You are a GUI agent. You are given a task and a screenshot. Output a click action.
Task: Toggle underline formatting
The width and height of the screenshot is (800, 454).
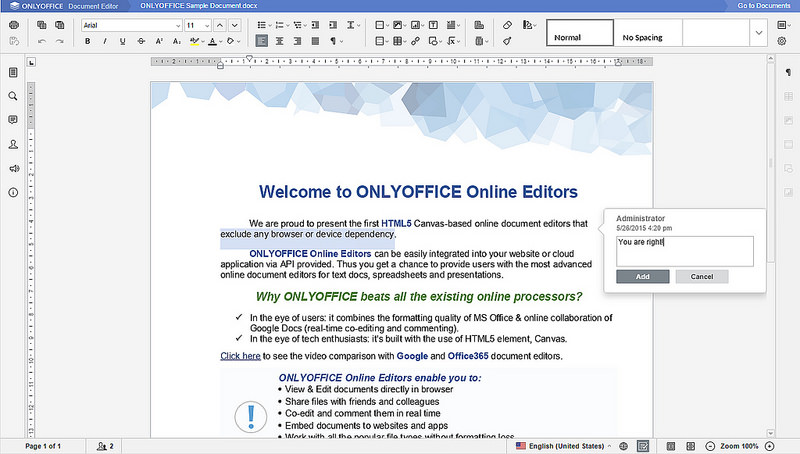pyautogui.click(x=123, y=42)
